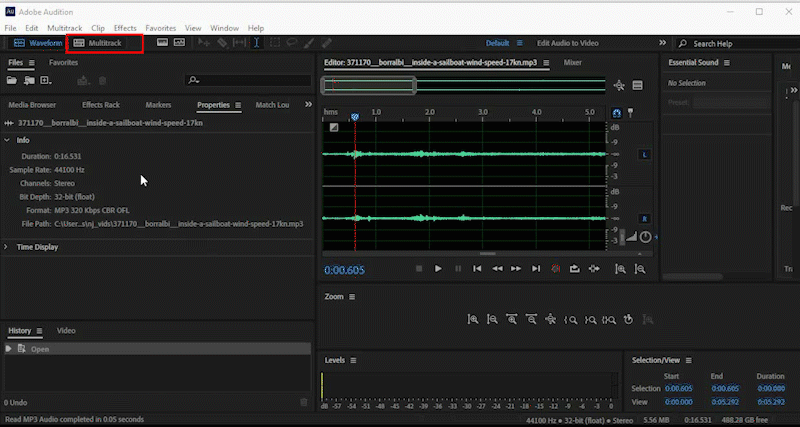Toggle the left channel L button
Screen dimensions: 800x427
(644, 155)
